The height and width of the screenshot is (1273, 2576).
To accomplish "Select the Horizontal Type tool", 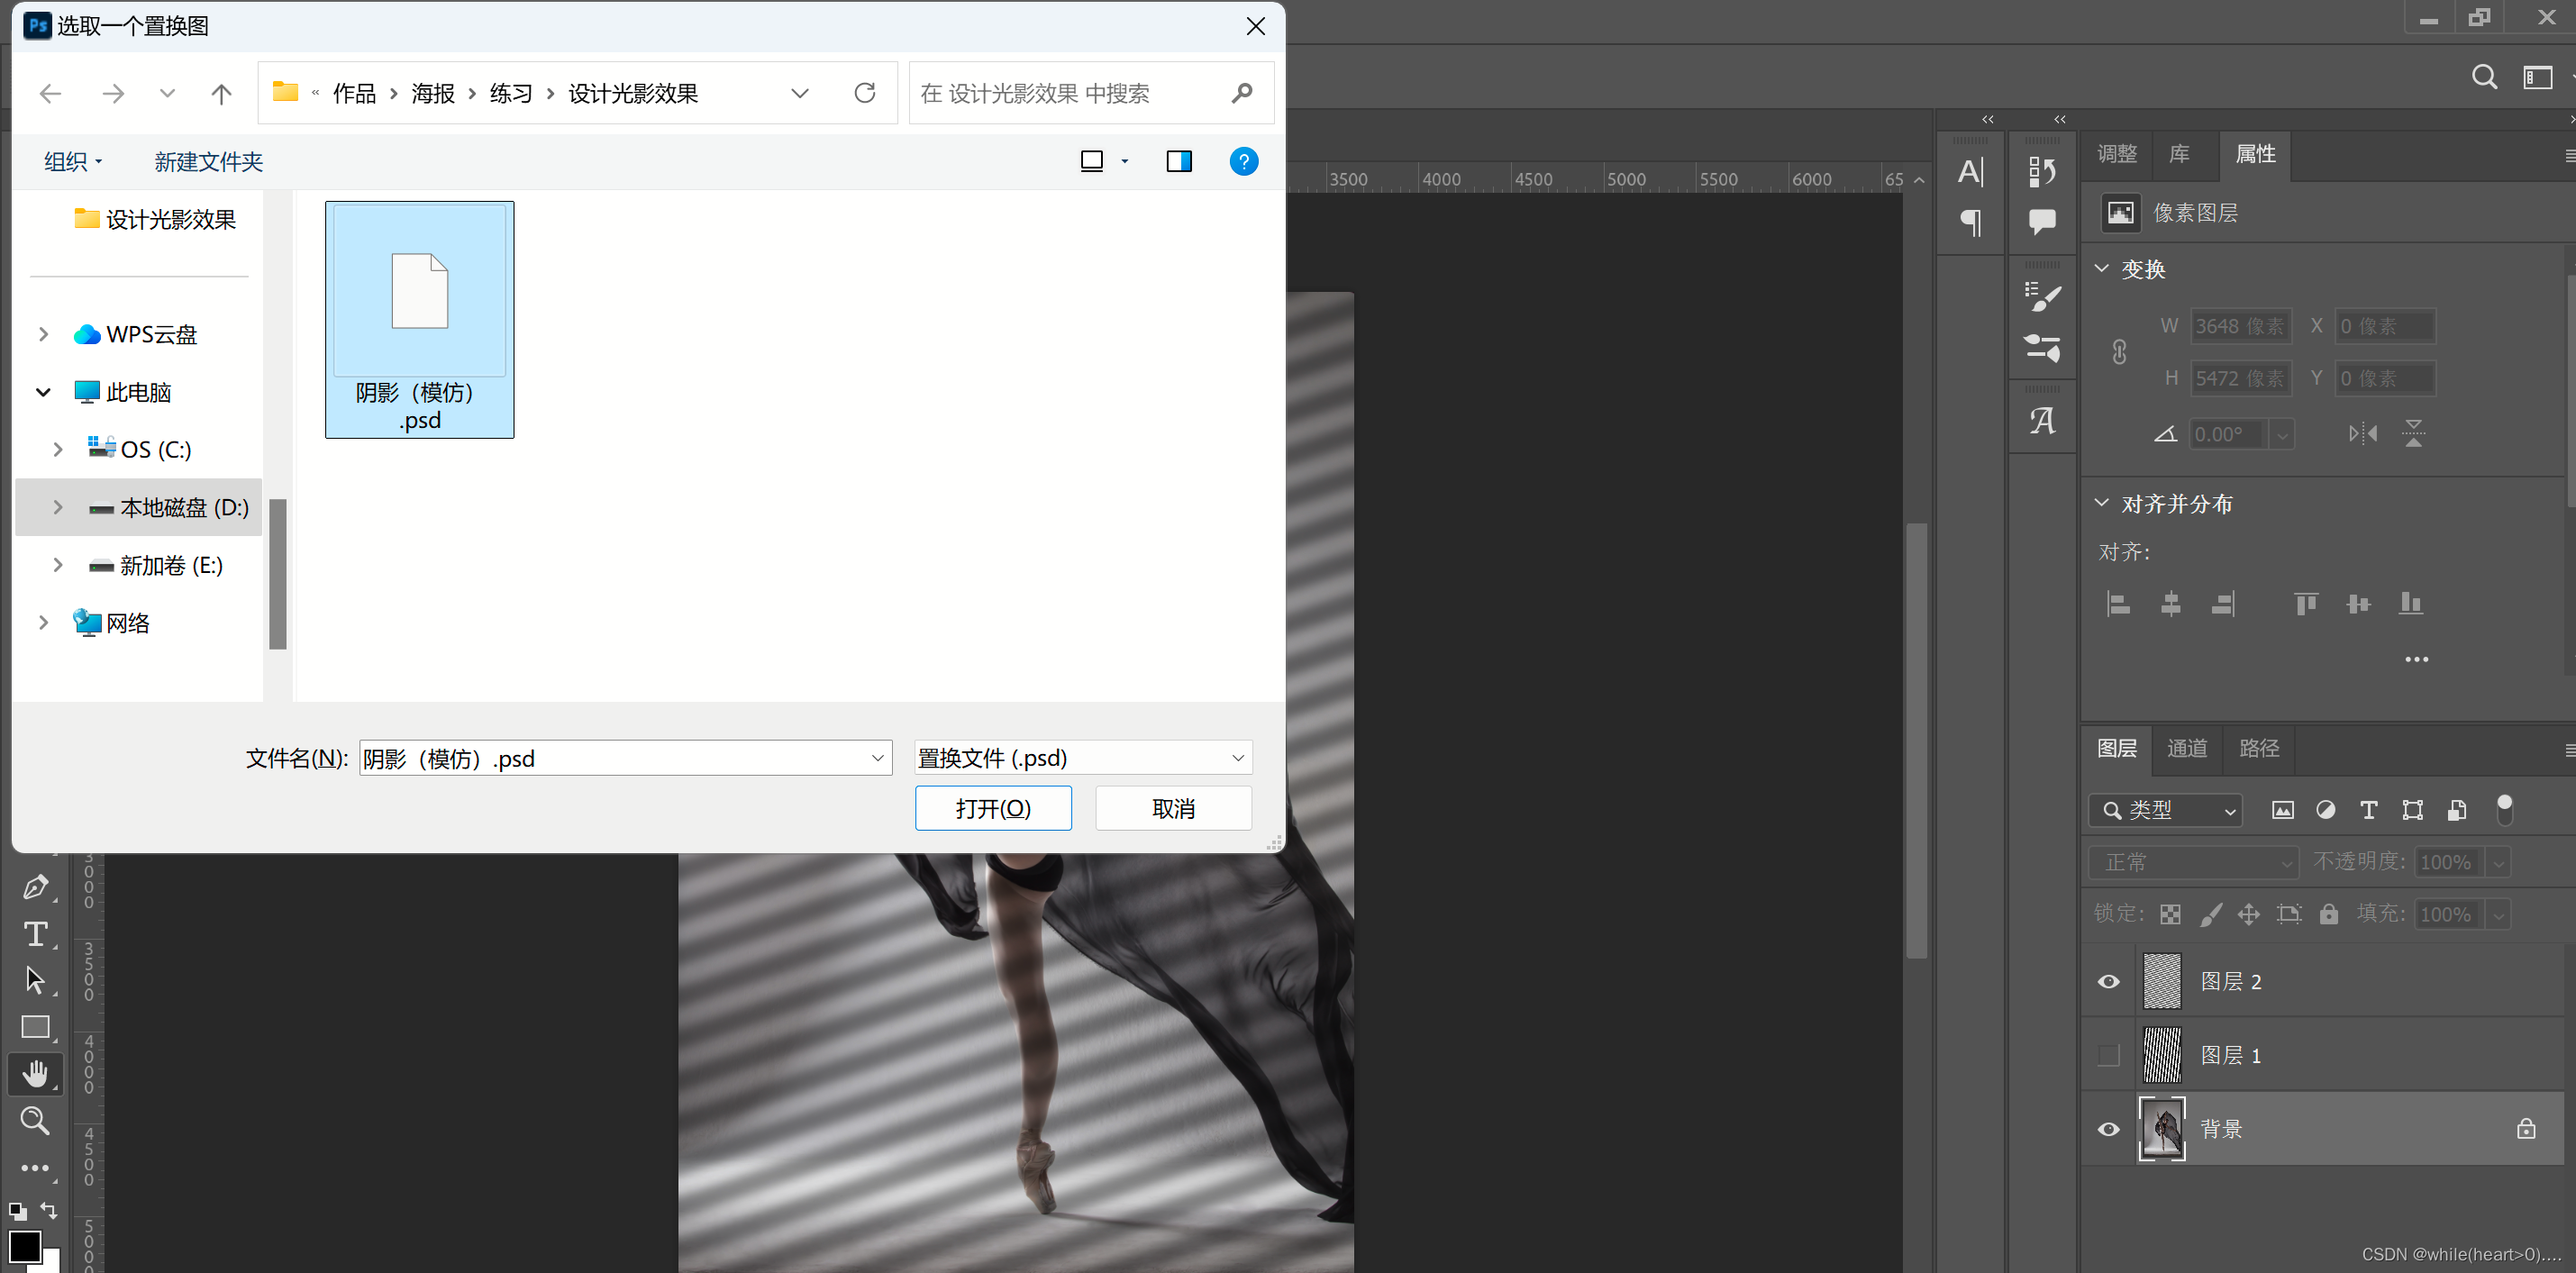I will [35, 934].
